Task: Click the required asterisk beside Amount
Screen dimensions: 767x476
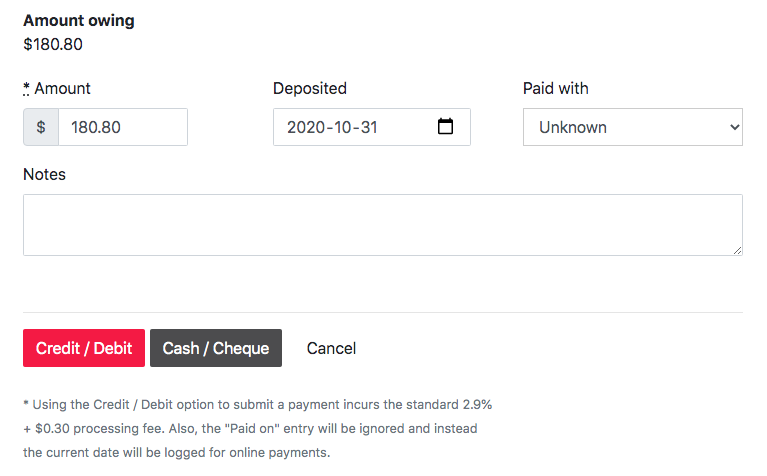Action: (26, 89)
